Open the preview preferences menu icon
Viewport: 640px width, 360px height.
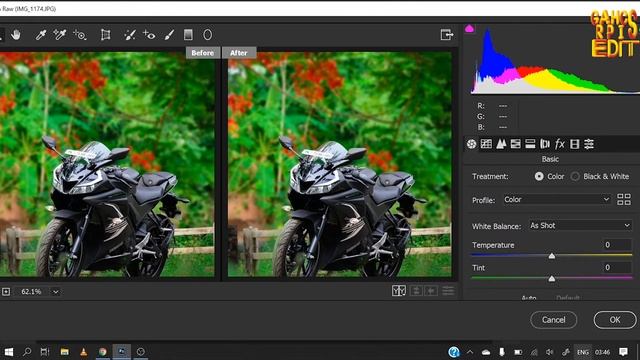pyautogui.click(x=448, y=291)
